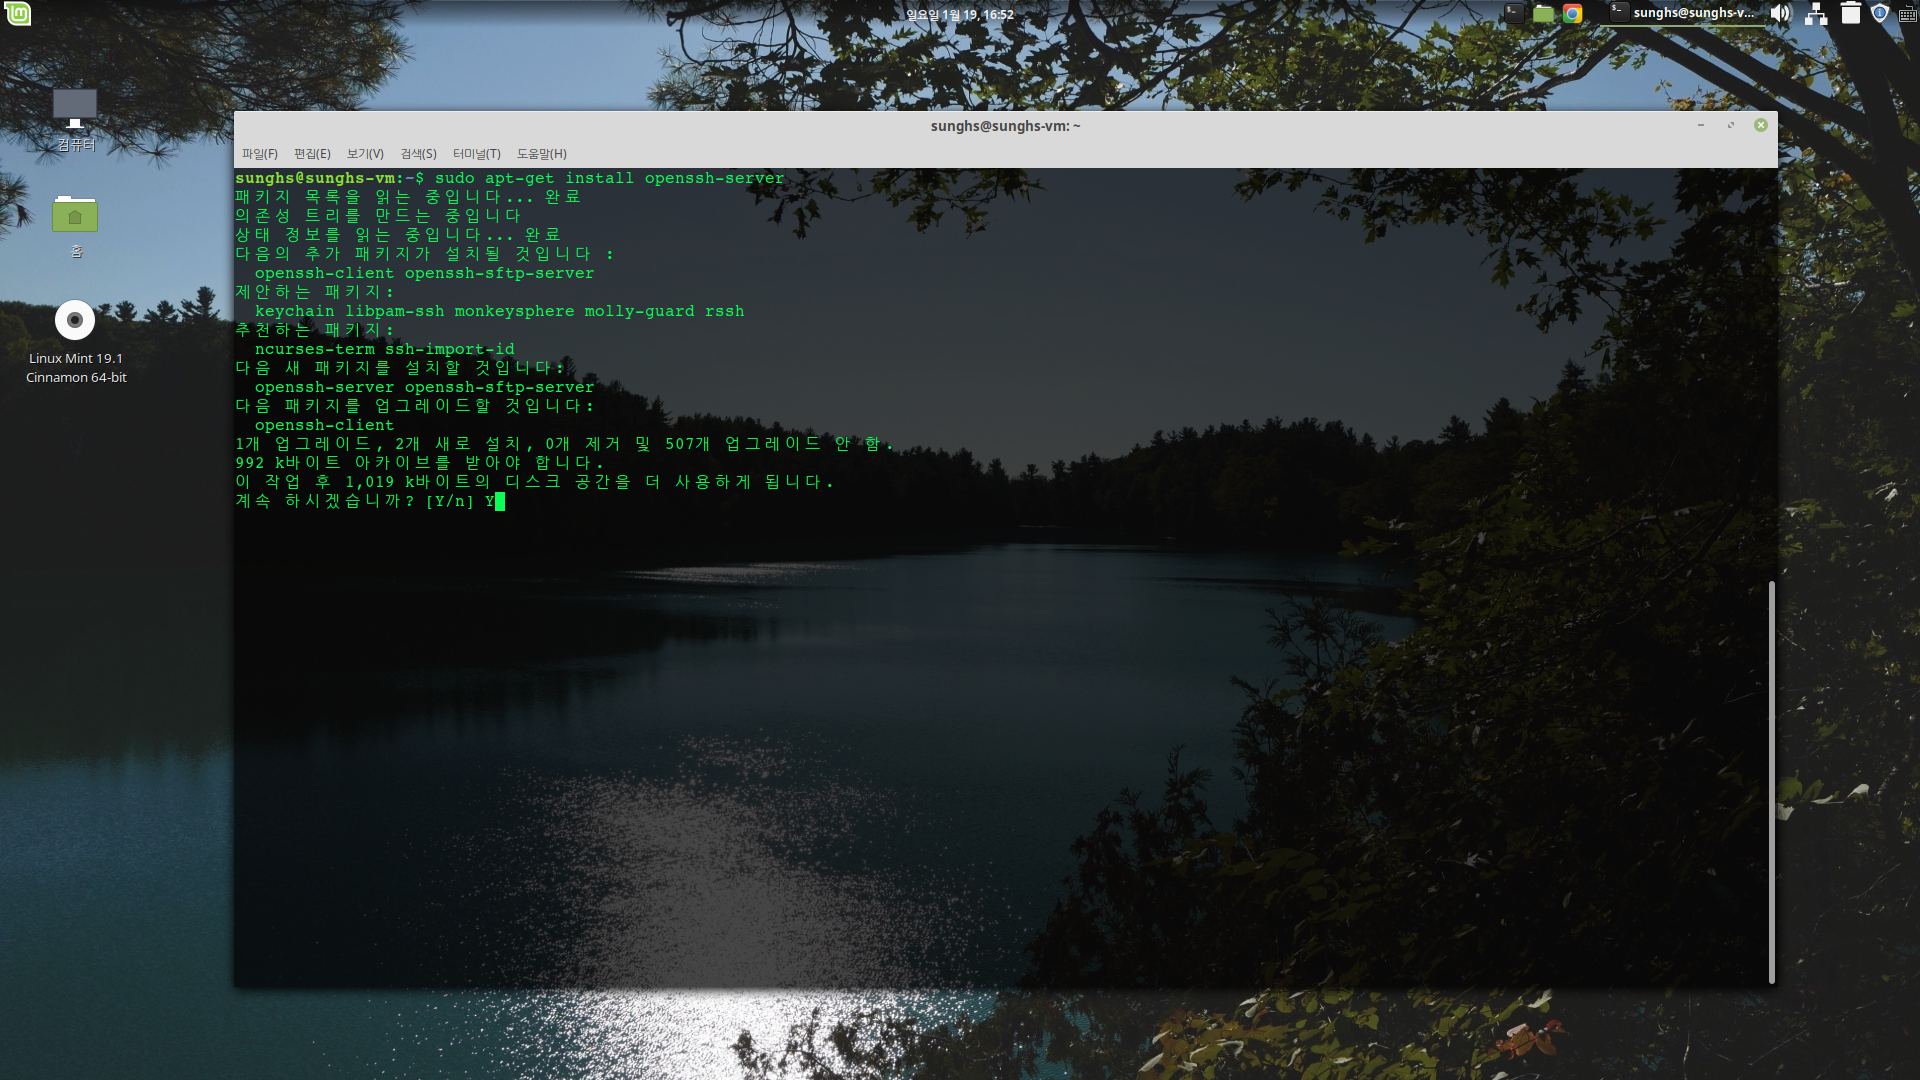Click the update manager shield icon

pyautogui.click(x=1879, y=13)
